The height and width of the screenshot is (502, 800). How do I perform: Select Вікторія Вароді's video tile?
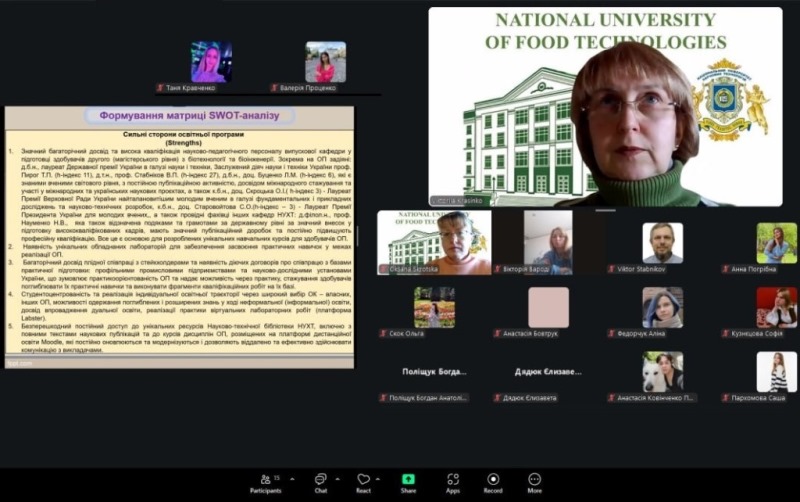pos(548,243)
